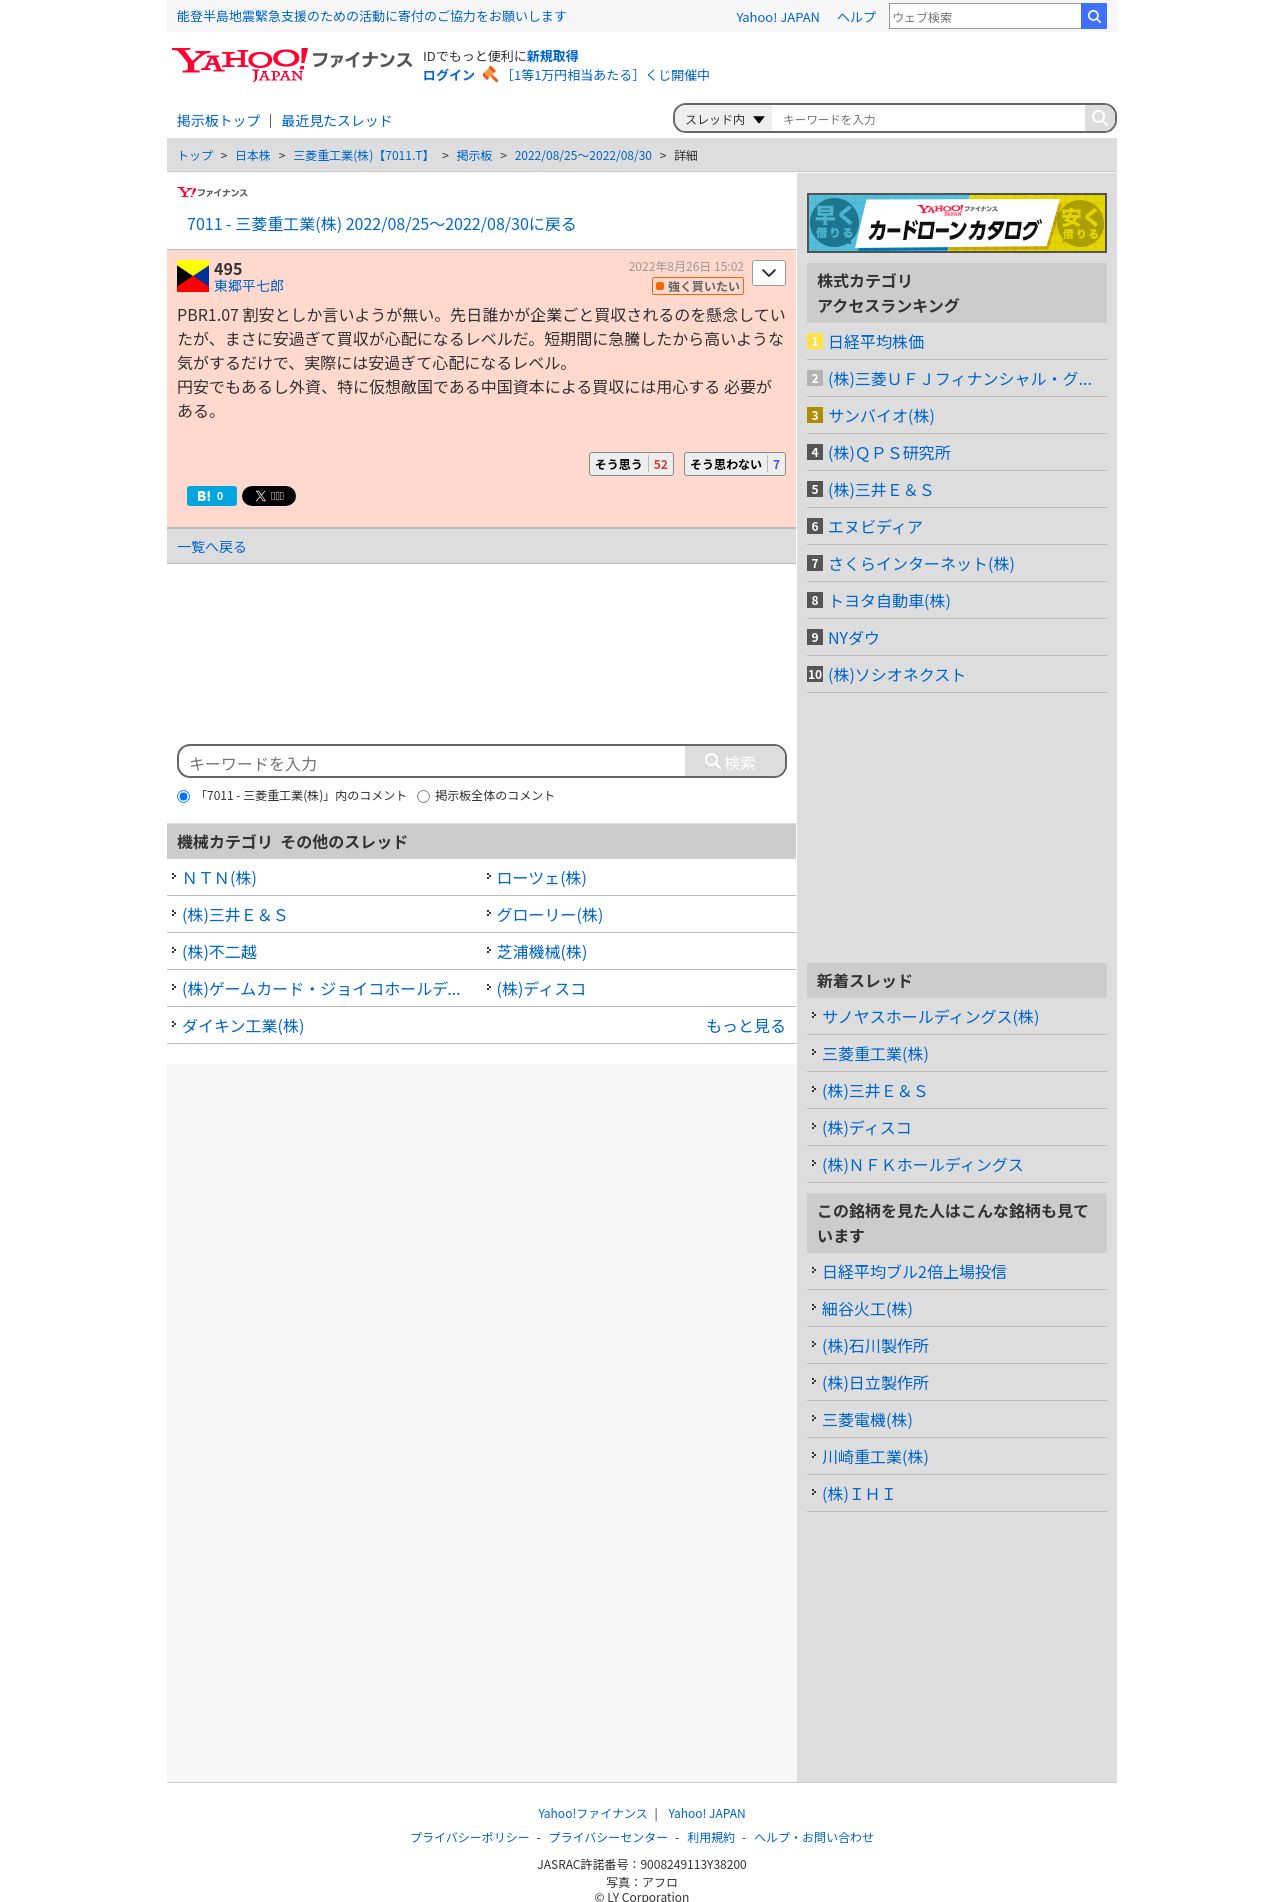Viewport: 1284px width, 1902px height.
Task: Click the blue web search magnifier button
Action: 1094,16
